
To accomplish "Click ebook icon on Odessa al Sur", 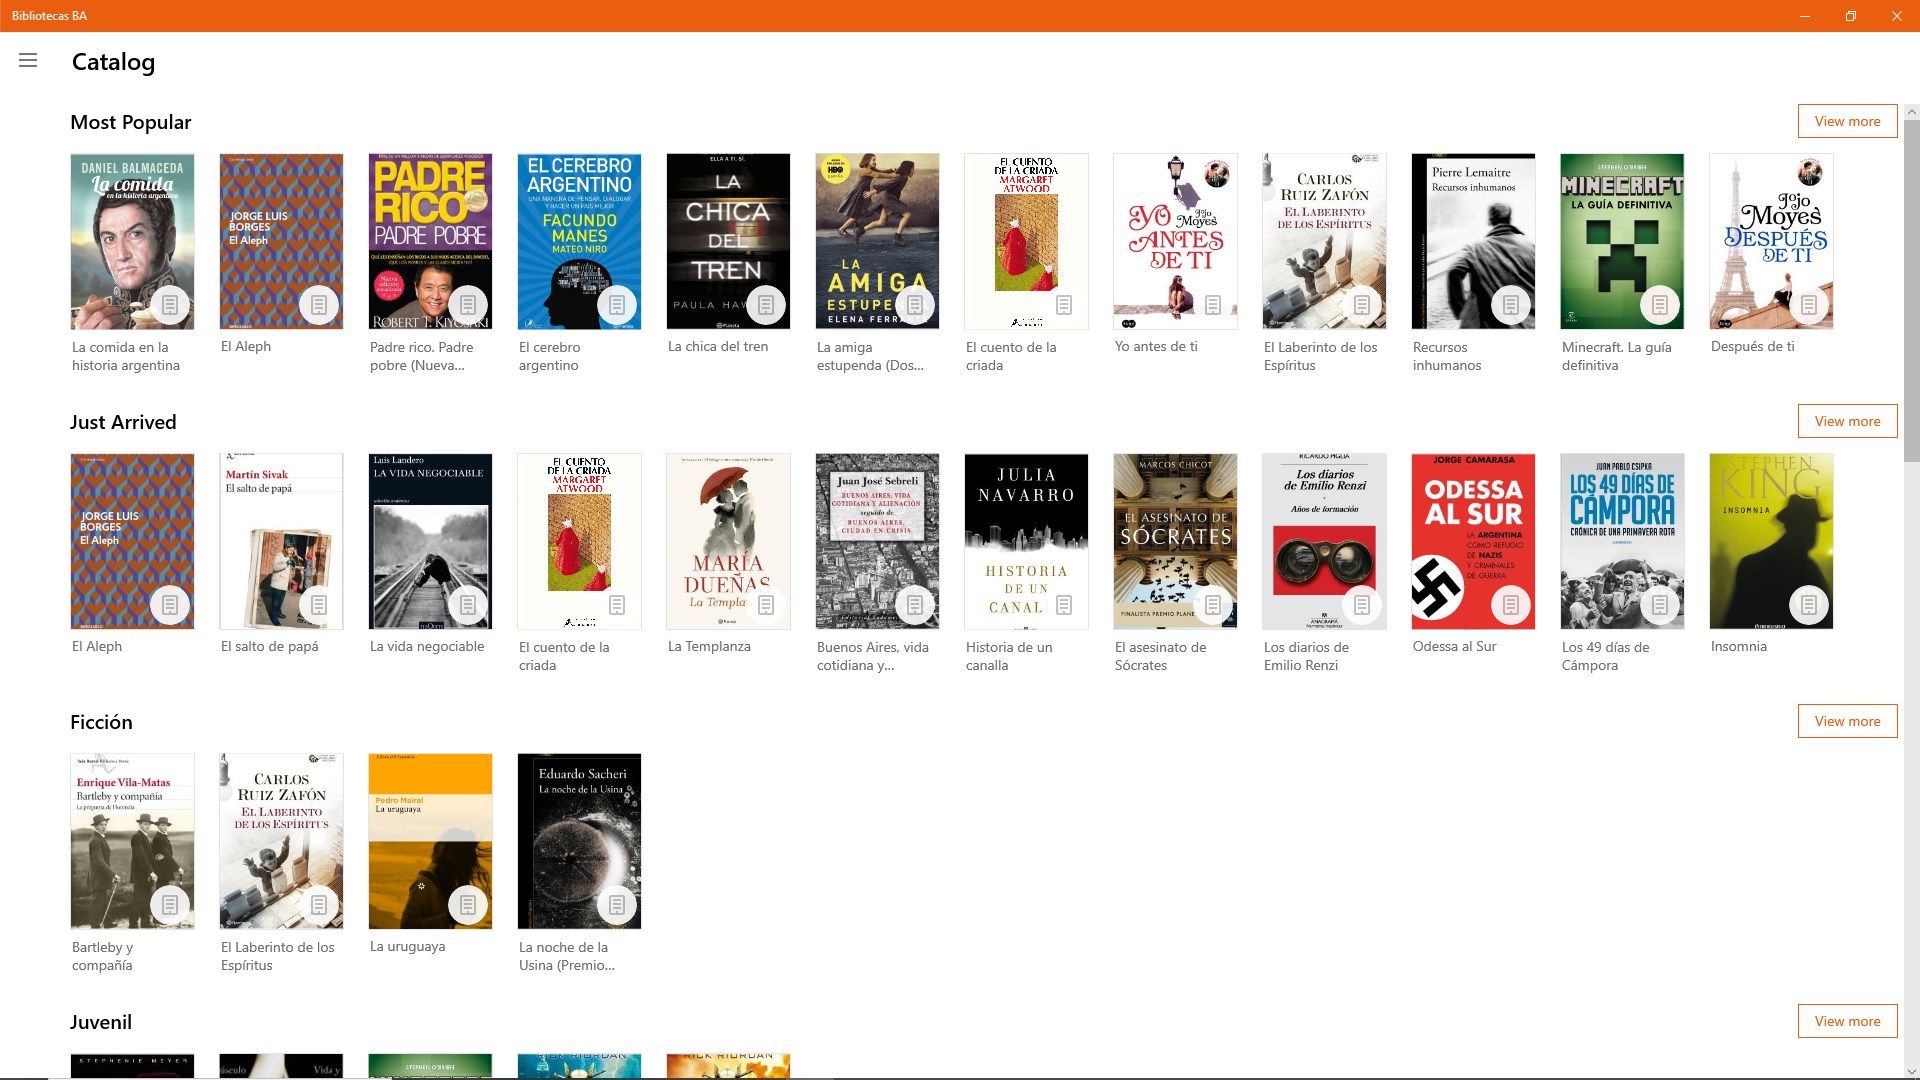I will (1511, 605).
